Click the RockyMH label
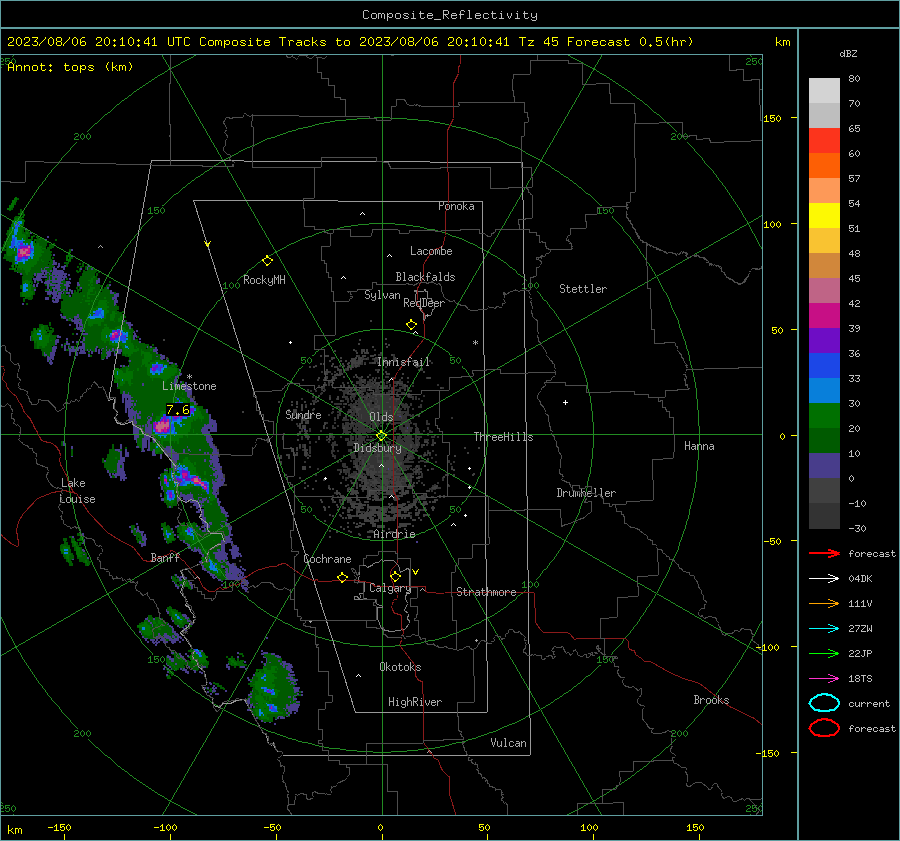Screen dimensions: 900x841 pyautogui.click(x=264, y=280)
